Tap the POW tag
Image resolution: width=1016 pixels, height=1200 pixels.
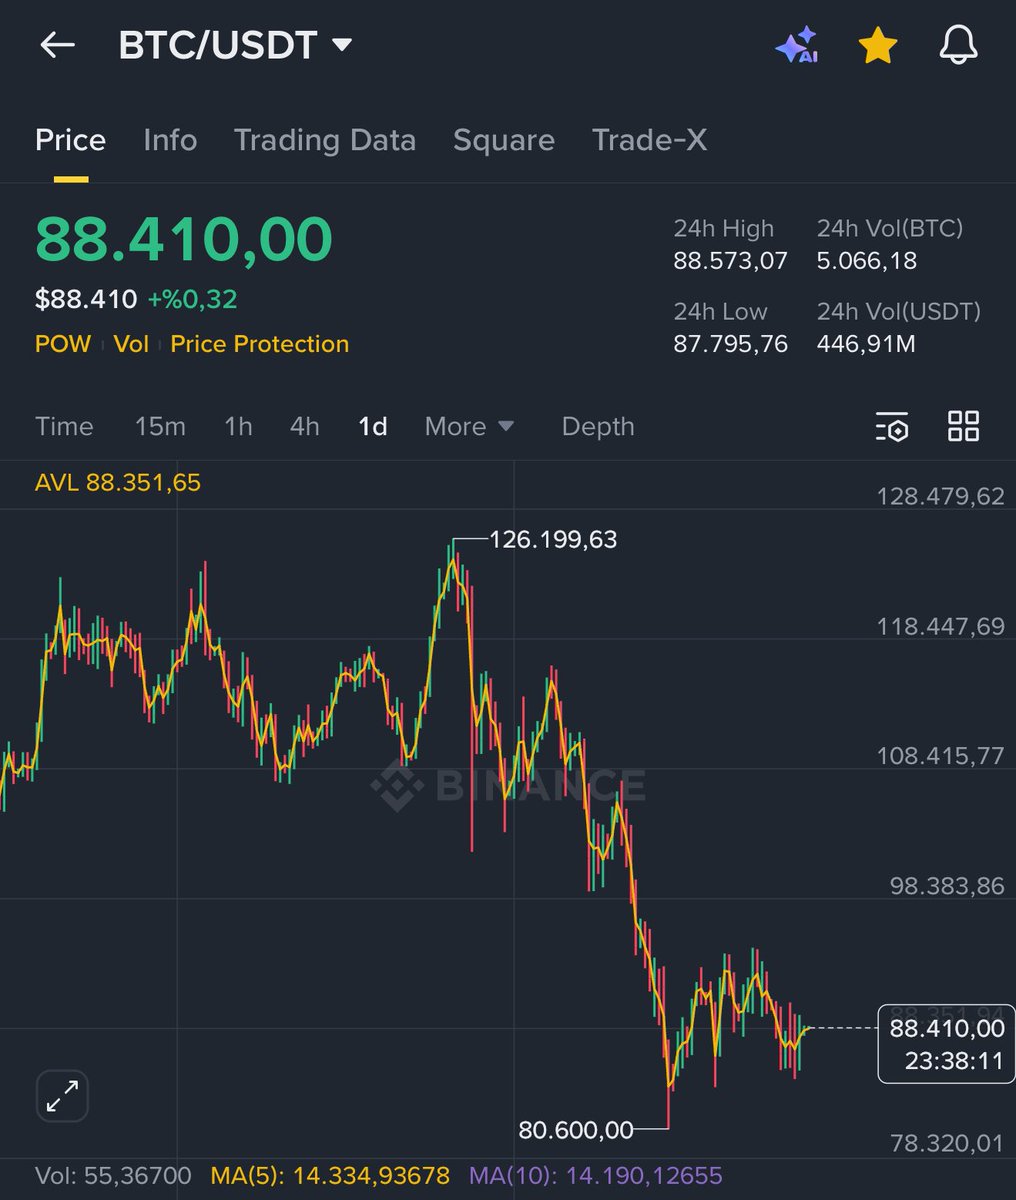point(63,344)
